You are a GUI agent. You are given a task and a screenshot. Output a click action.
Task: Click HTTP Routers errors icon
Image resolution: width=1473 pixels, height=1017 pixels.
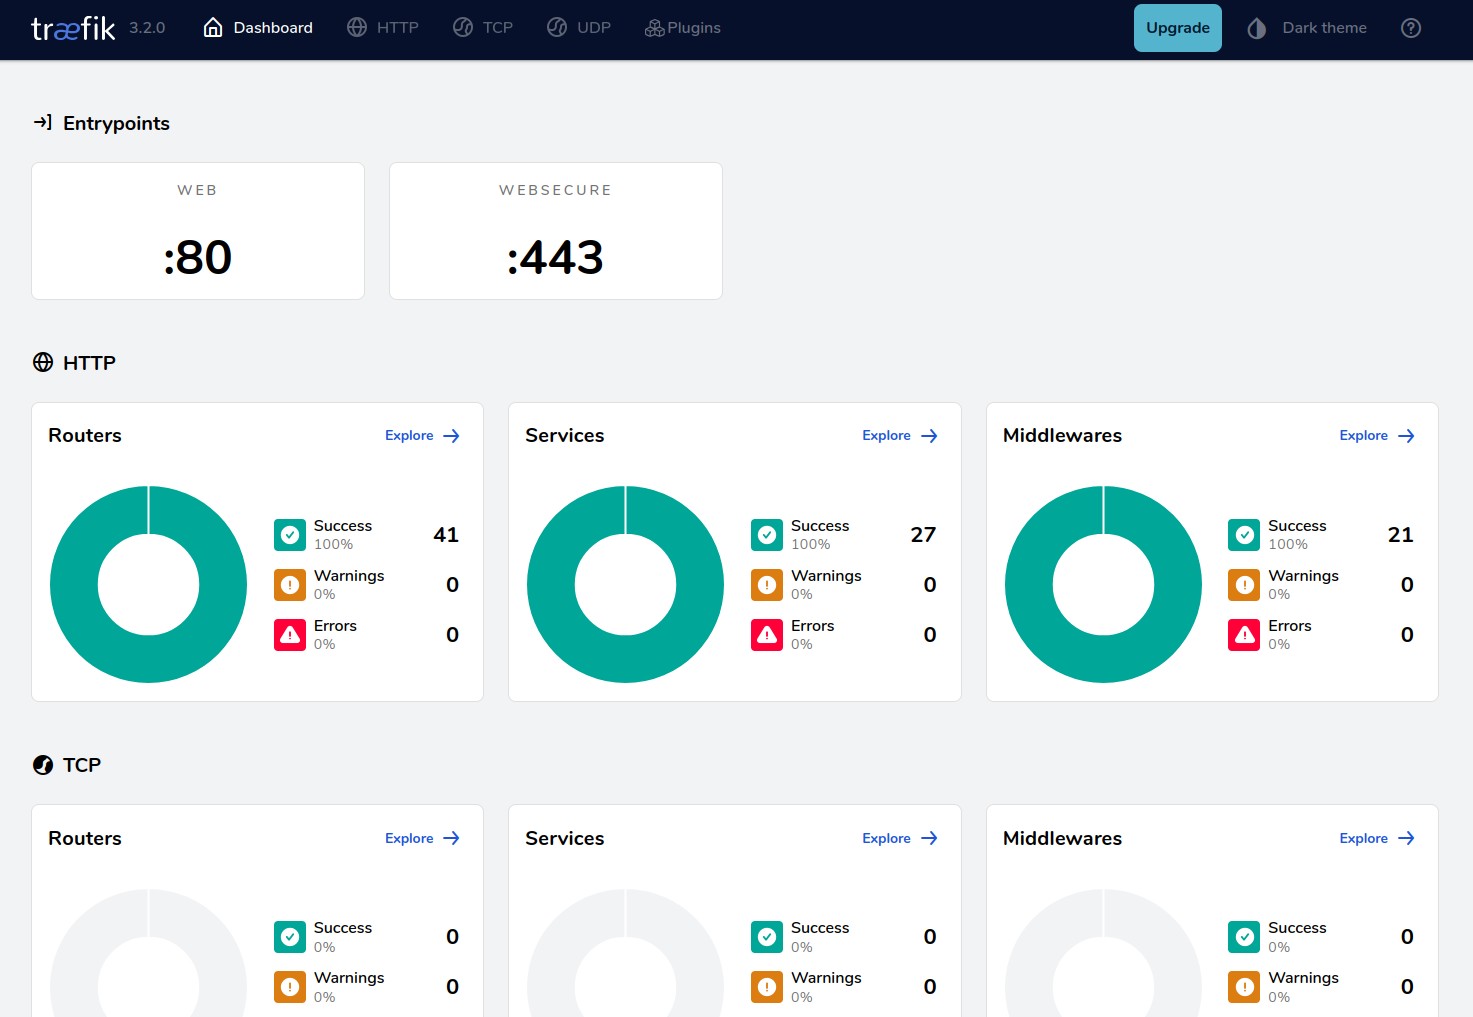click(x=290, y=635)
